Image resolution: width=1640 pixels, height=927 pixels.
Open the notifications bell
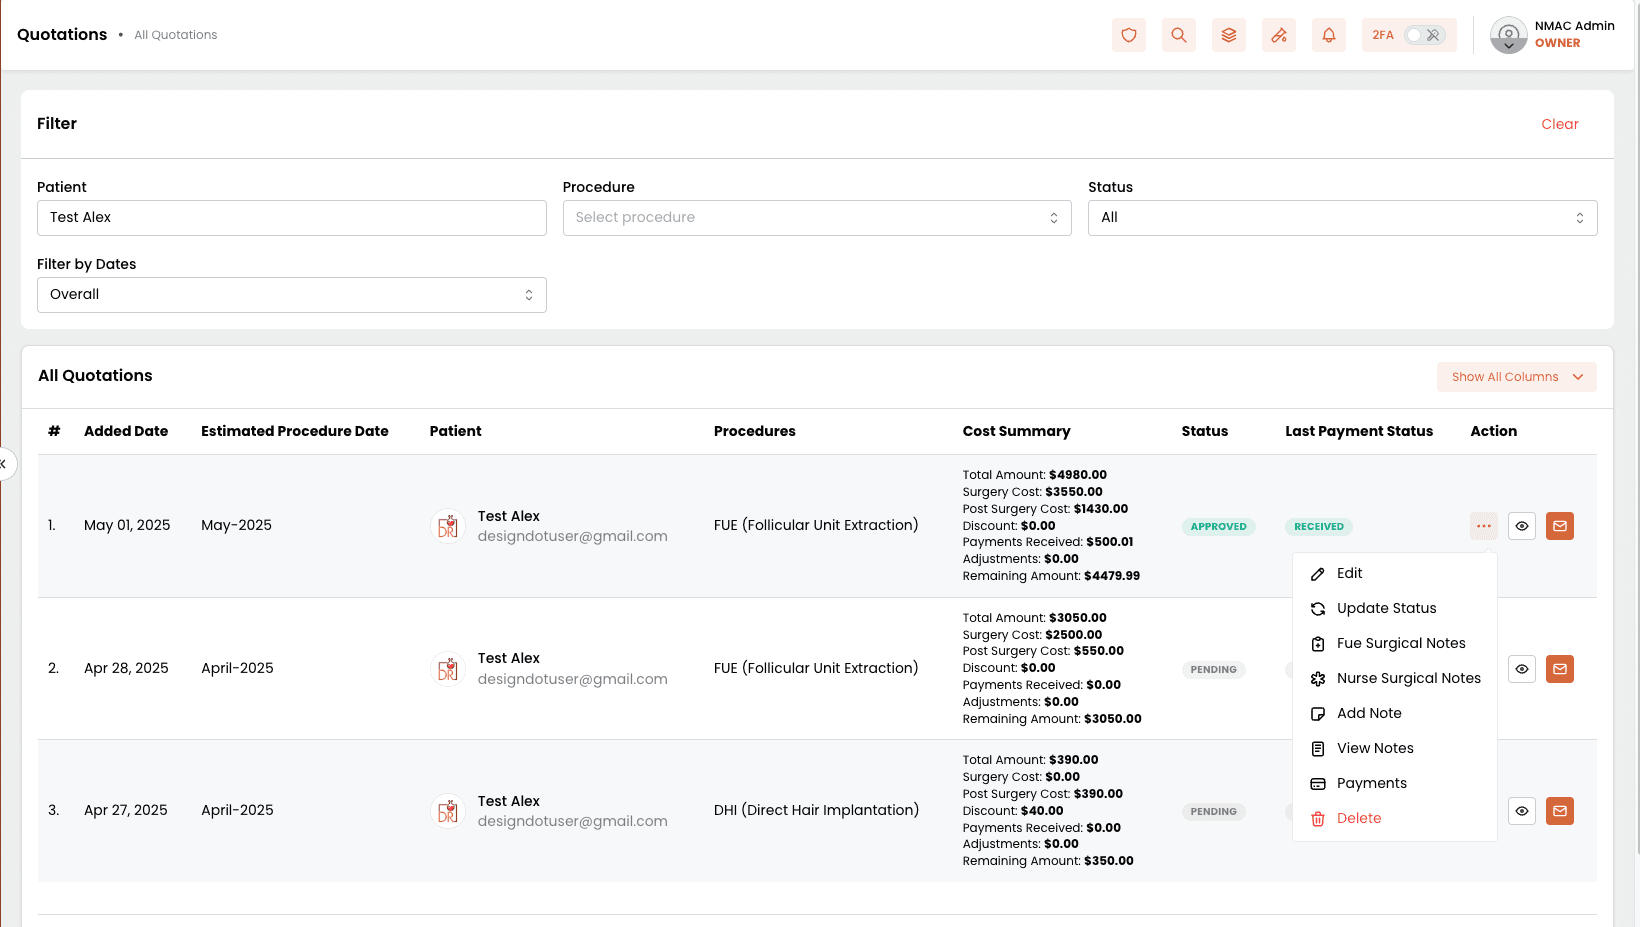(1328, 35)
